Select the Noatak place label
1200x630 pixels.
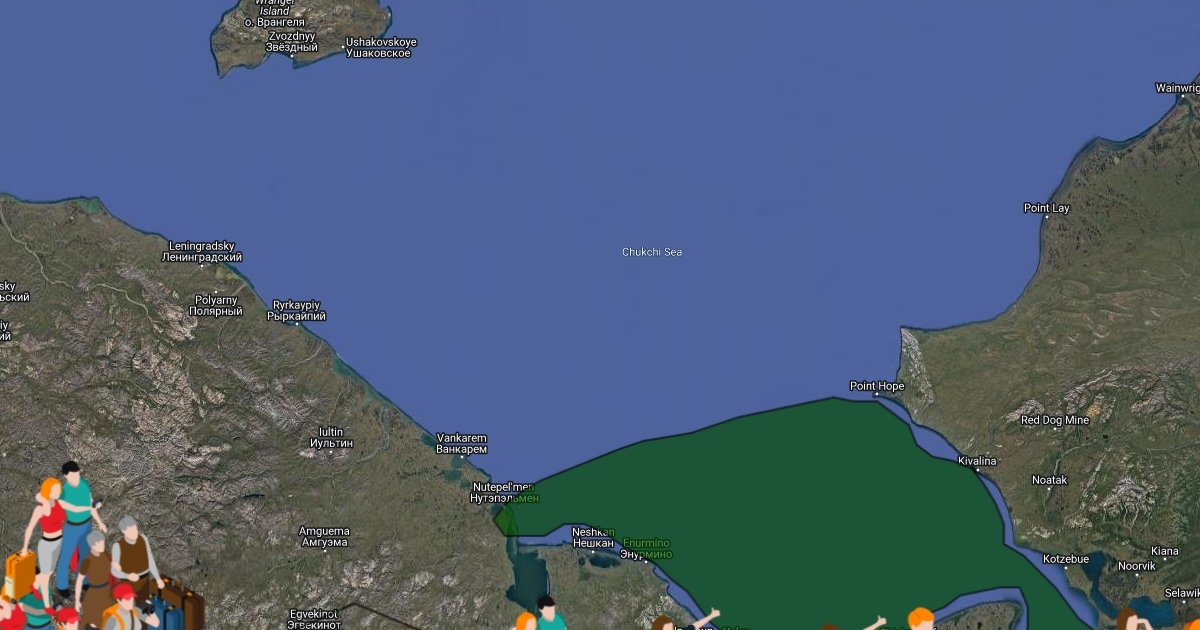tap(1049, 480)
